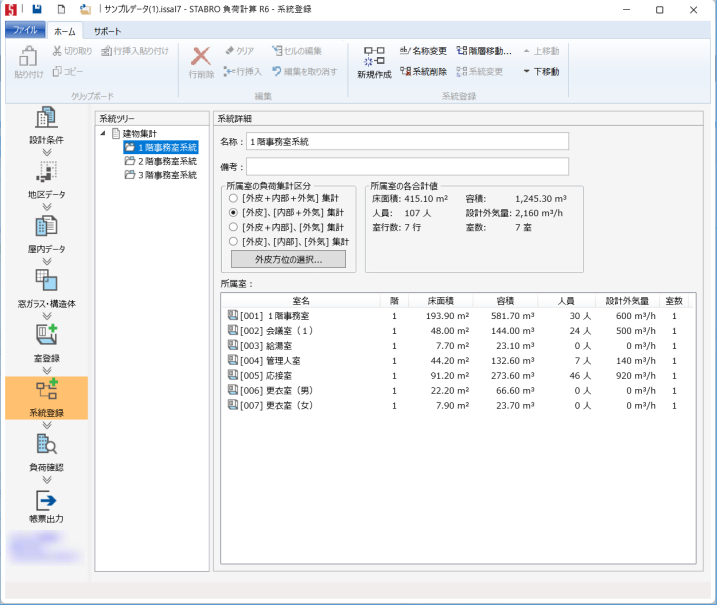This screenshot has height=605, width=717.
Task: Click 下移動 to move the system down
Action: pos(541,72)
